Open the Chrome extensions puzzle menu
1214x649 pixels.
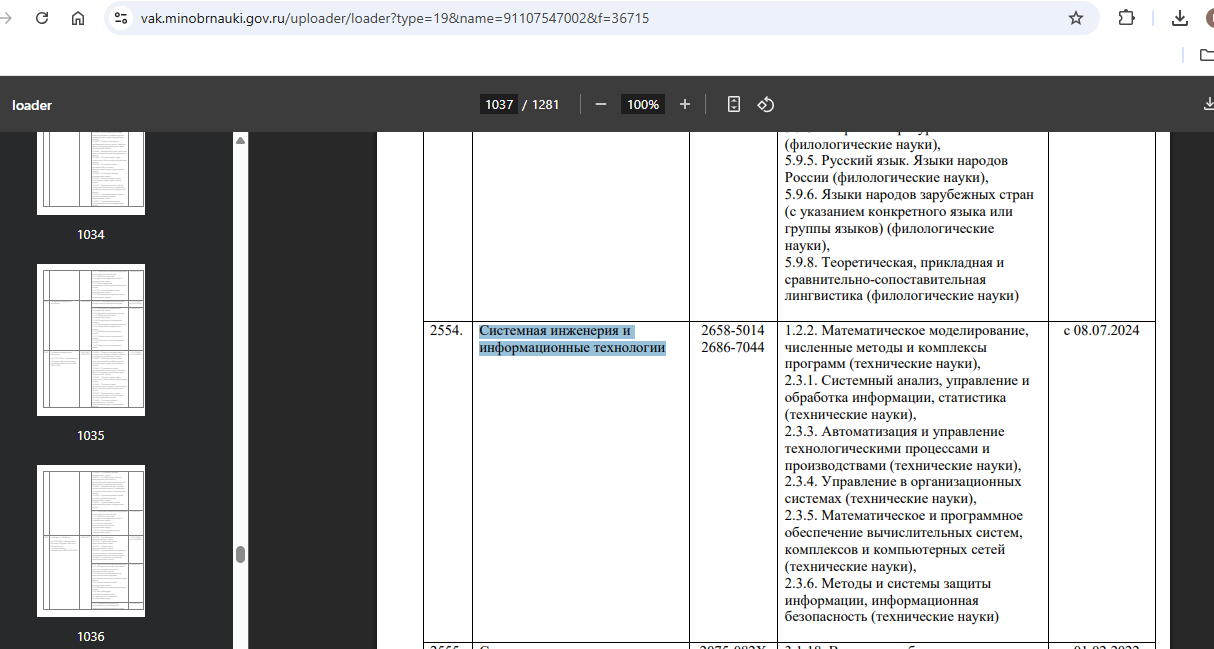pyautogui.click(x=1127, y=18)
